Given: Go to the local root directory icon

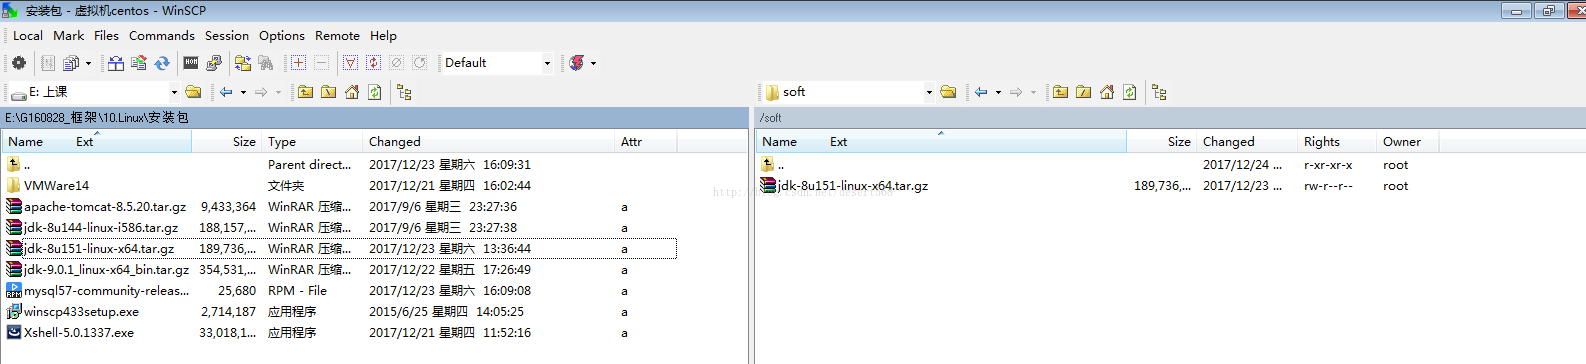Looking at the screenshot, I should pos(328,92).
